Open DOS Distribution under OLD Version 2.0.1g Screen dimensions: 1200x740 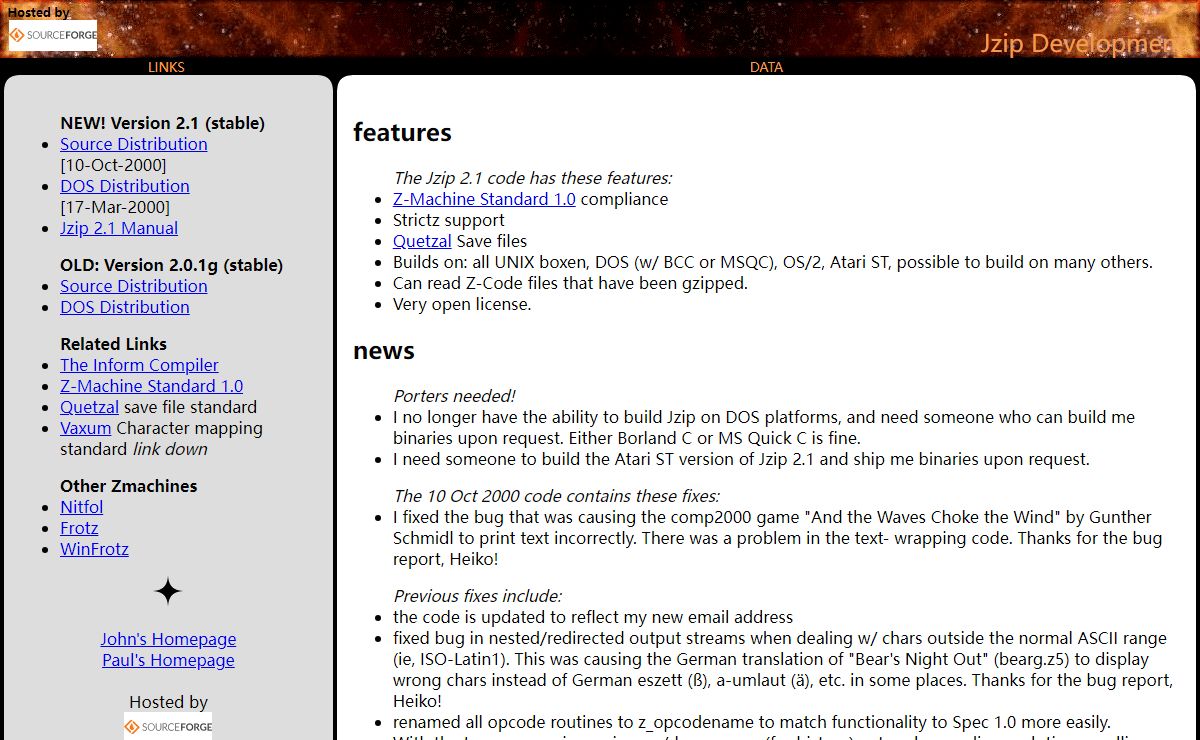point(125,307)
